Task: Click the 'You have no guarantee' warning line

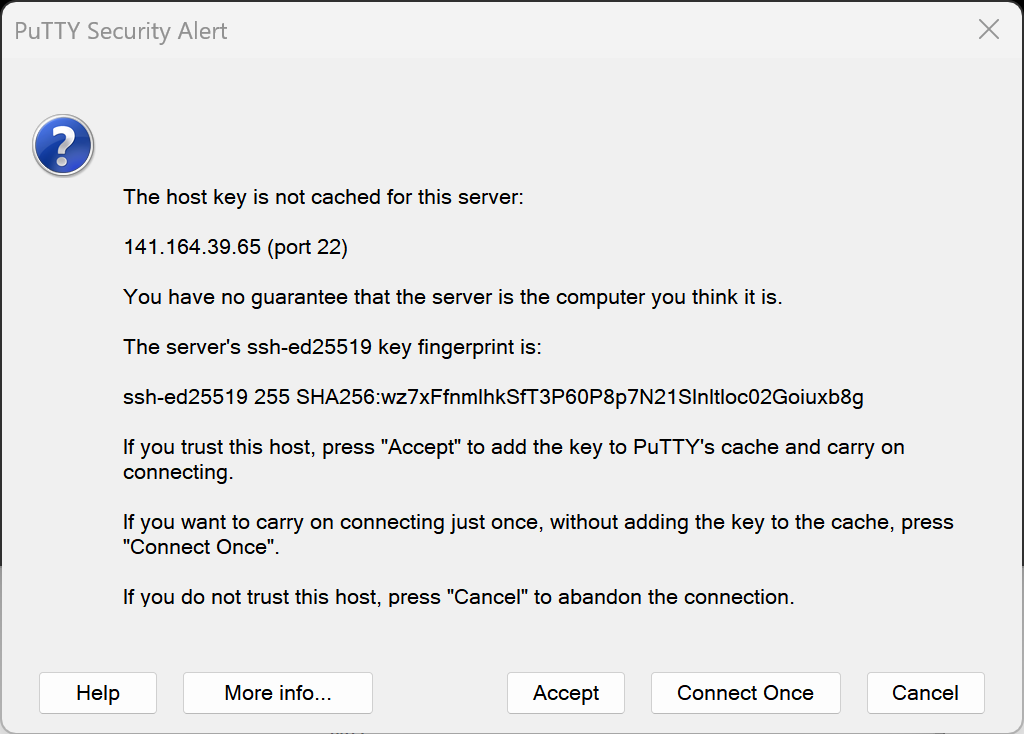Action: point(452,297)
